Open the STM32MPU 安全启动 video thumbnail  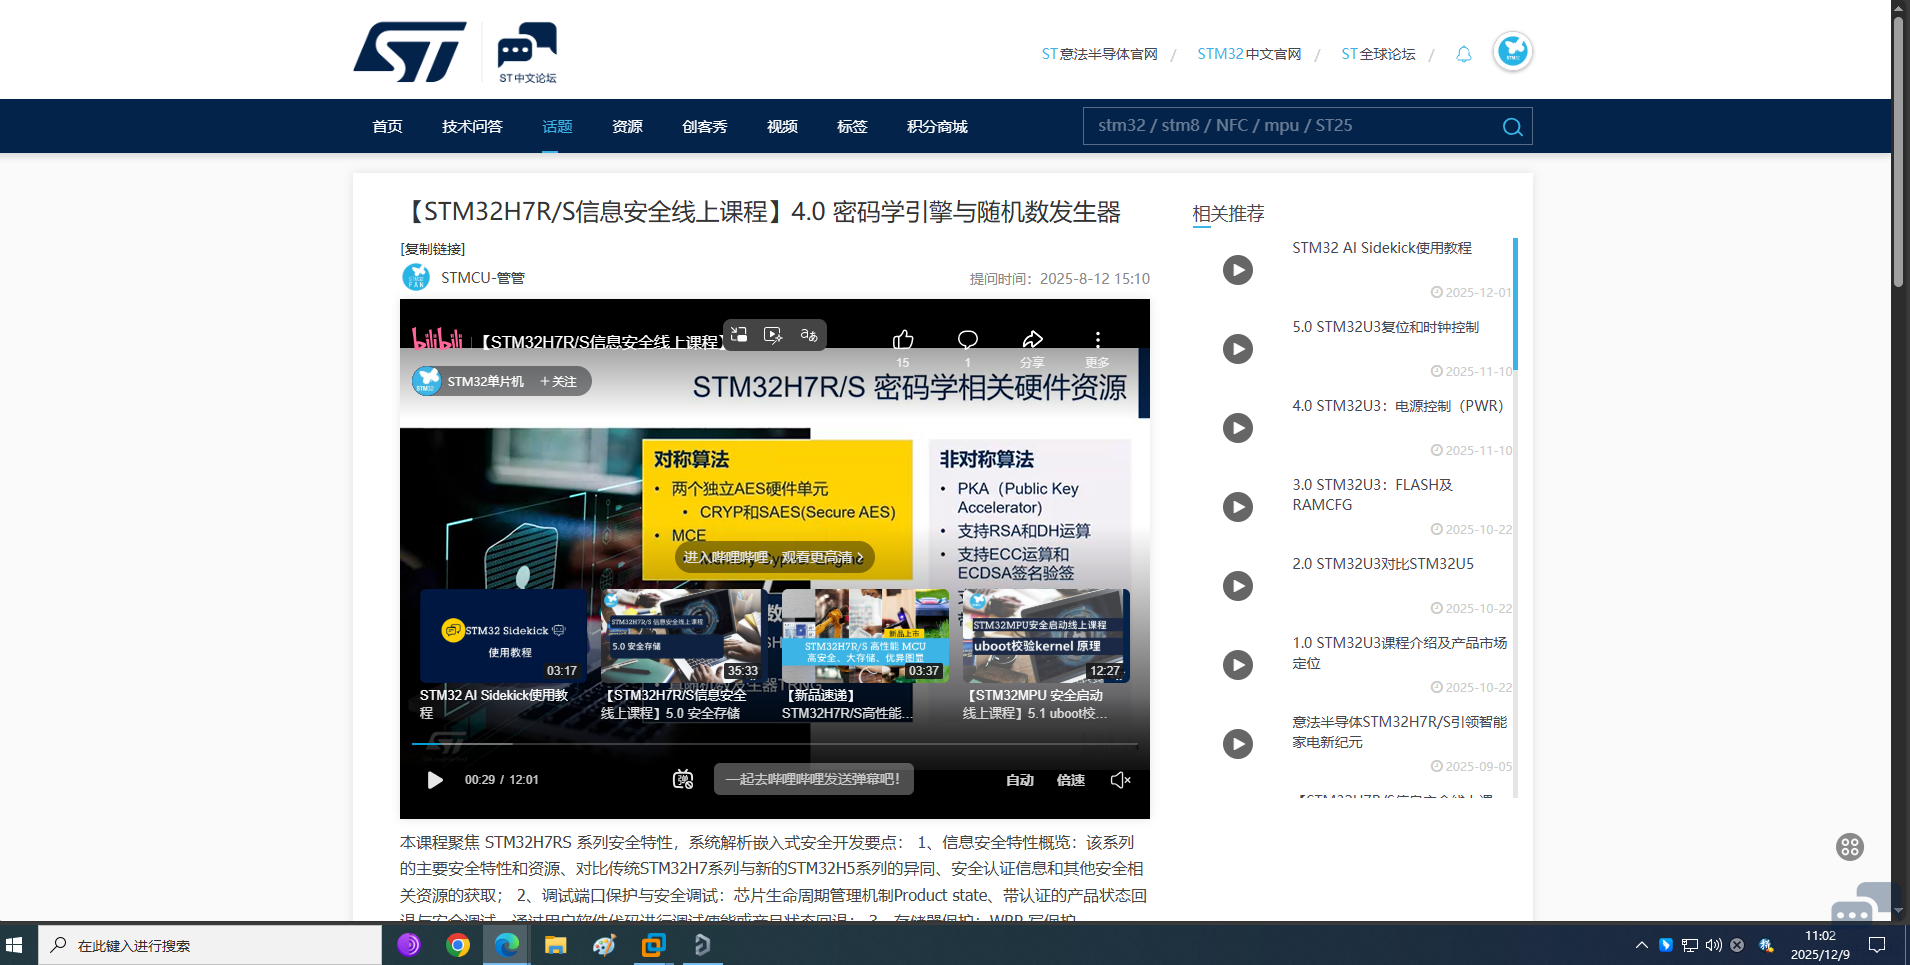pos(1046,636)
